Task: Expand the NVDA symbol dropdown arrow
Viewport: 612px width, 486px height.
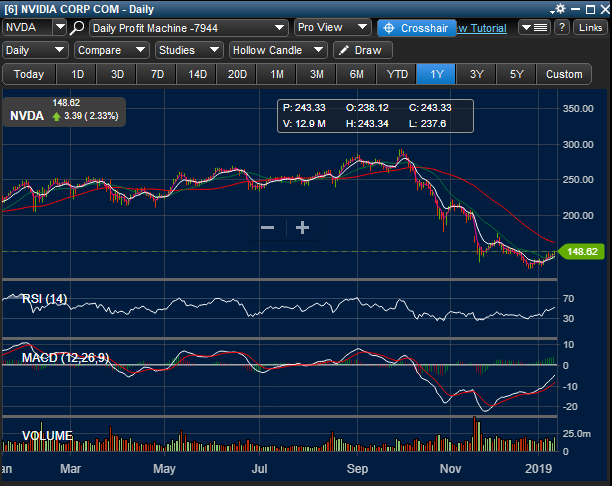Action: click(60, 27)
